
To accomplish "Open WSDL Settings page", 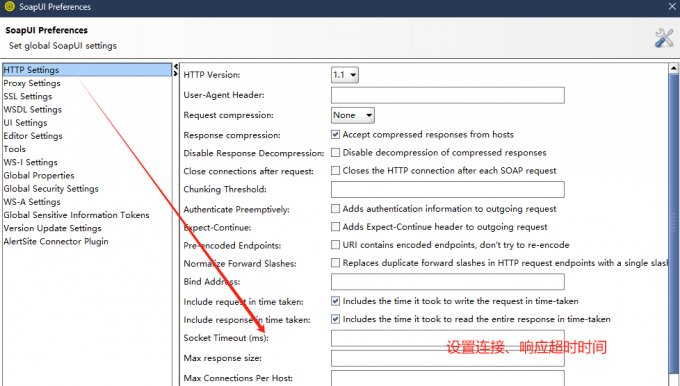I will point(33,110).
